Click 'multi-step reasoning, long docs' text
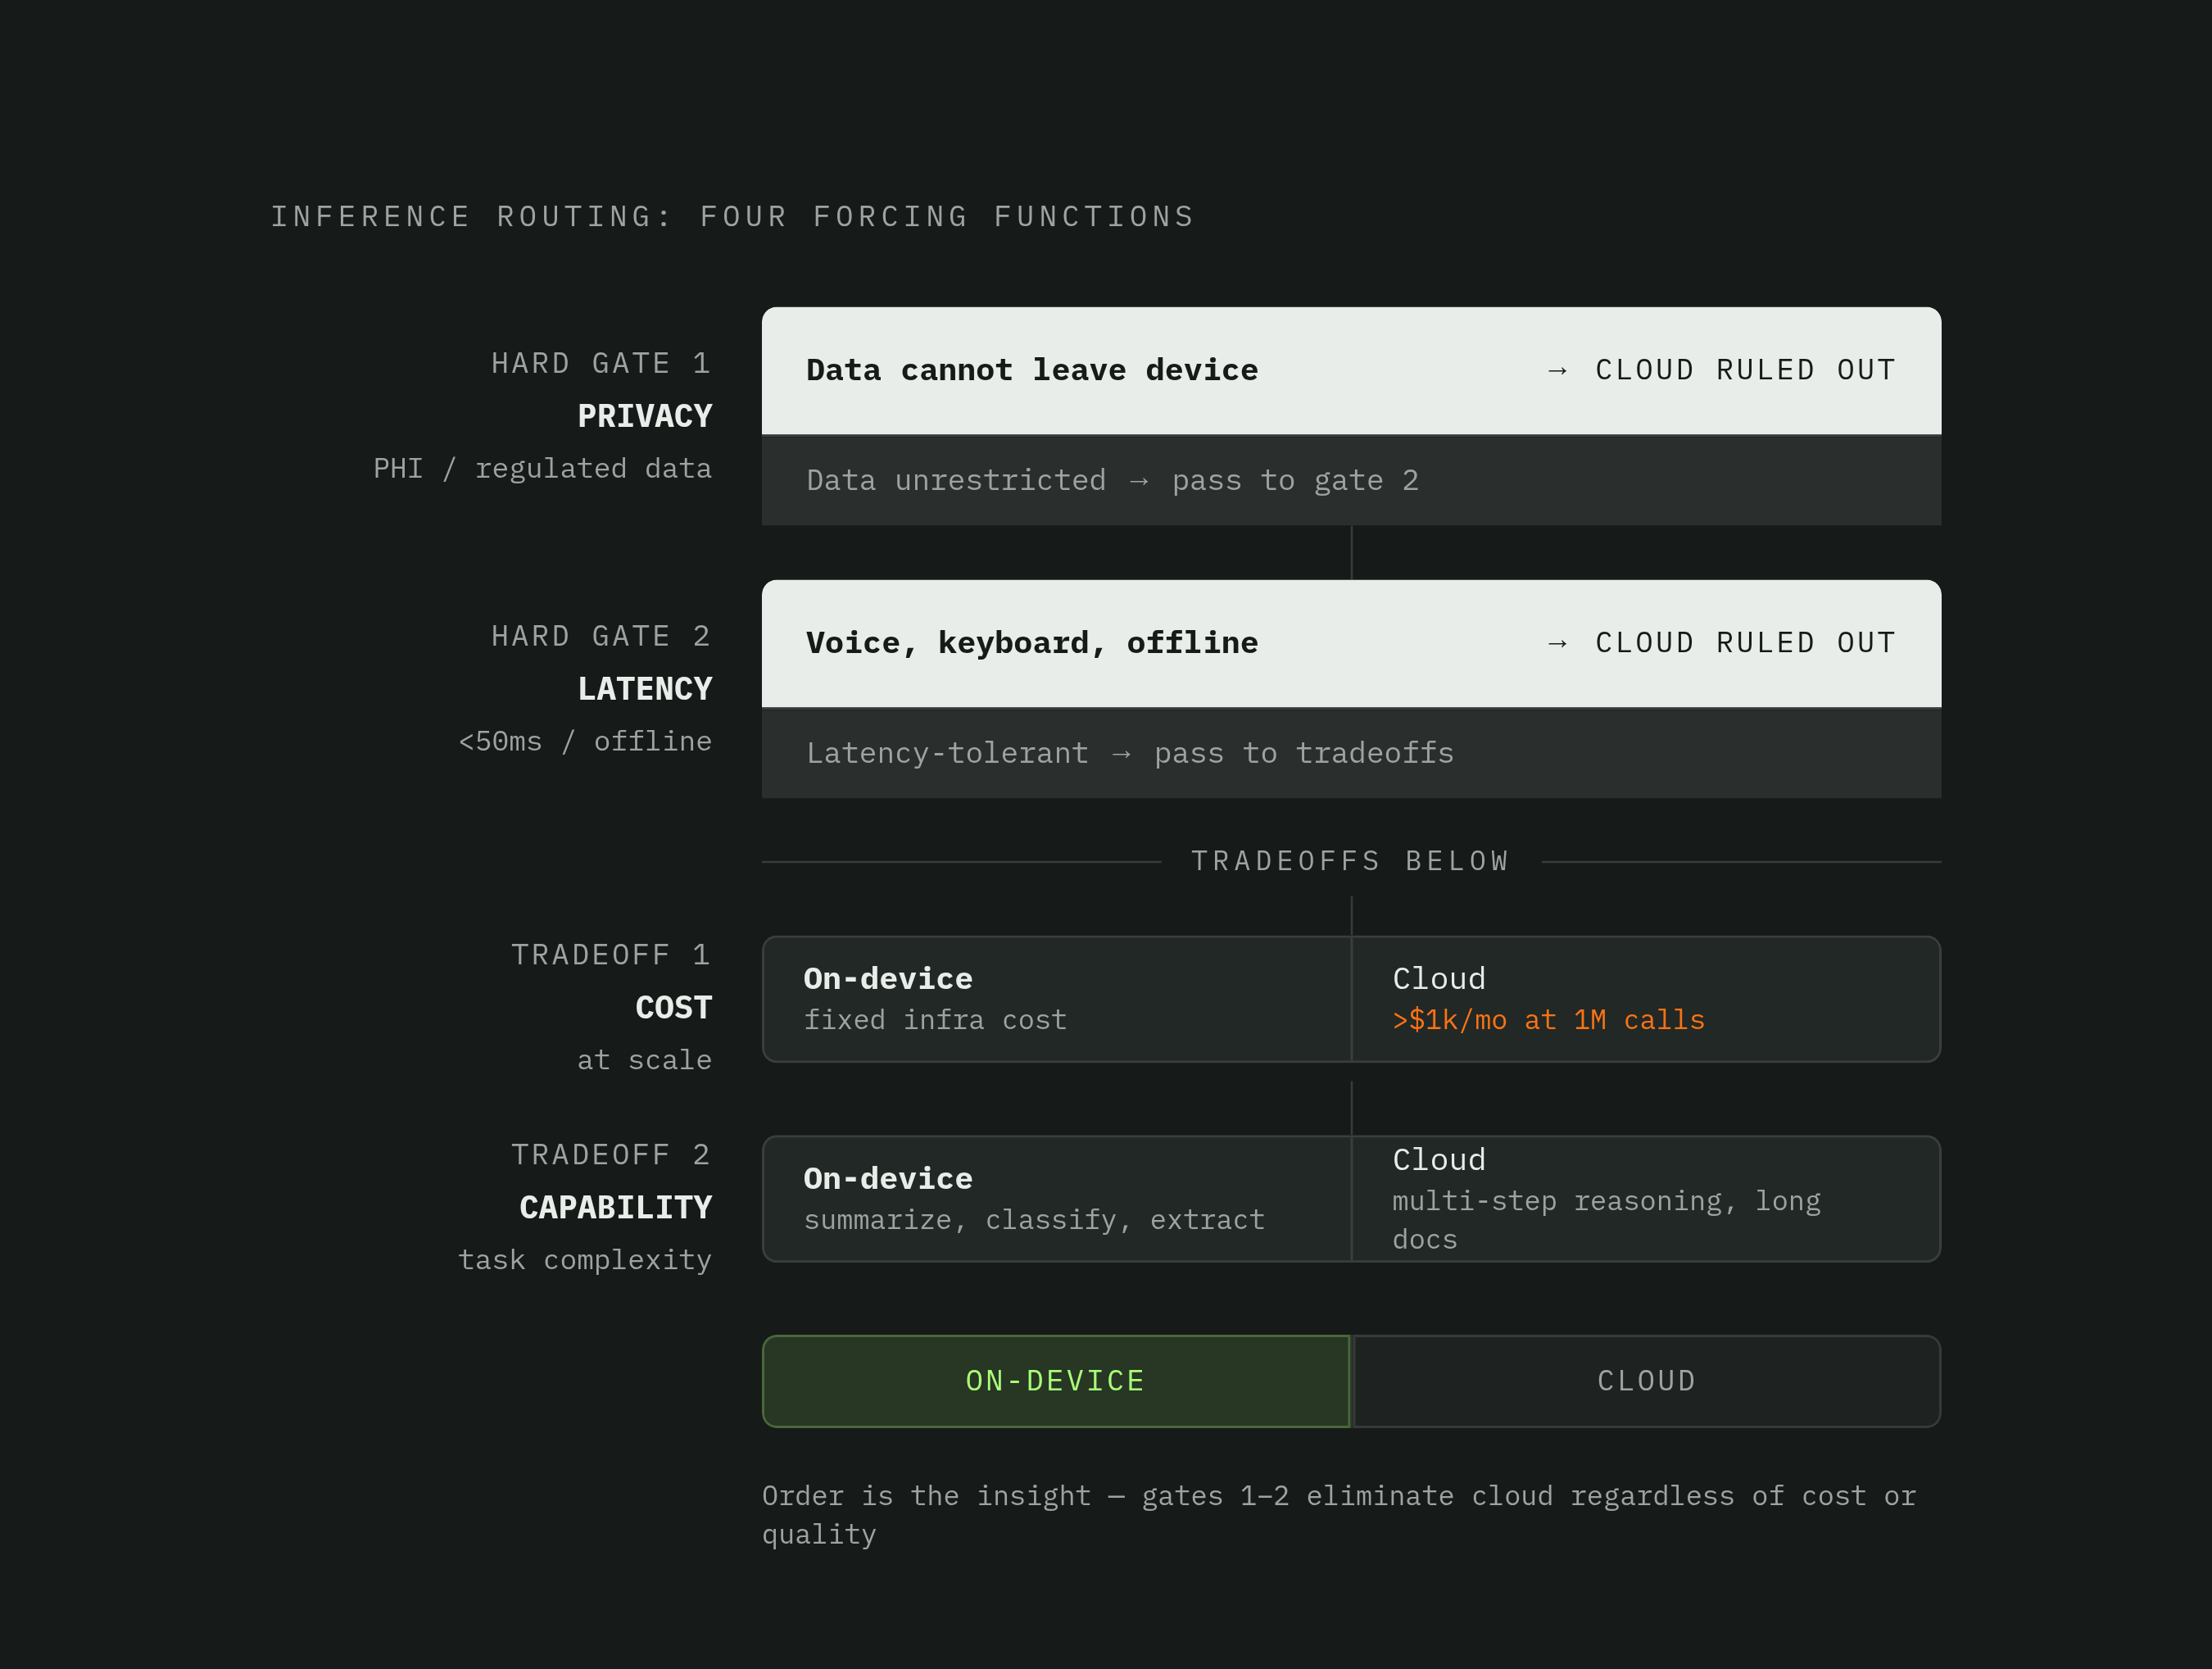Viewport: 2212px width, 1669px height. 1606,1220
